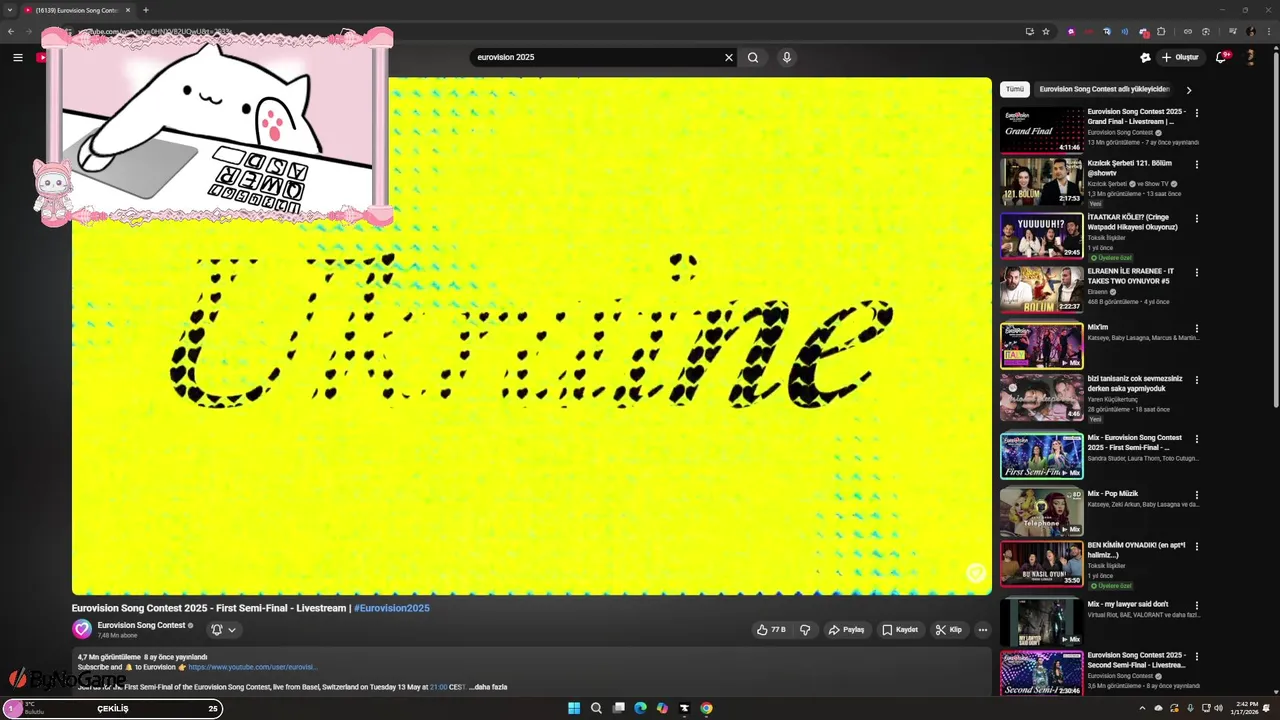
Task: Open Chrome extensions puzzle icon
Action: pos(1162,31)
